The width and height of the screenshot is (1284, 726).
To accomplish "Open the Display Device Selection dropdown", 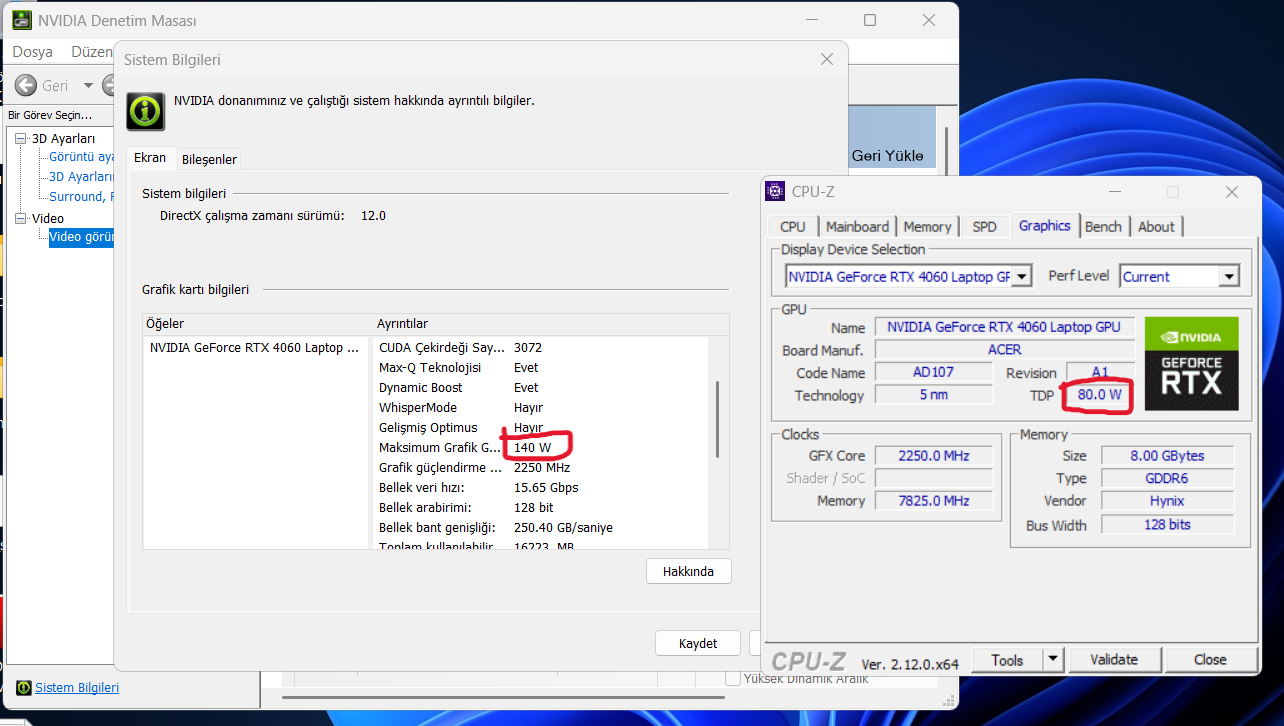I will [x=1022, y=277].
